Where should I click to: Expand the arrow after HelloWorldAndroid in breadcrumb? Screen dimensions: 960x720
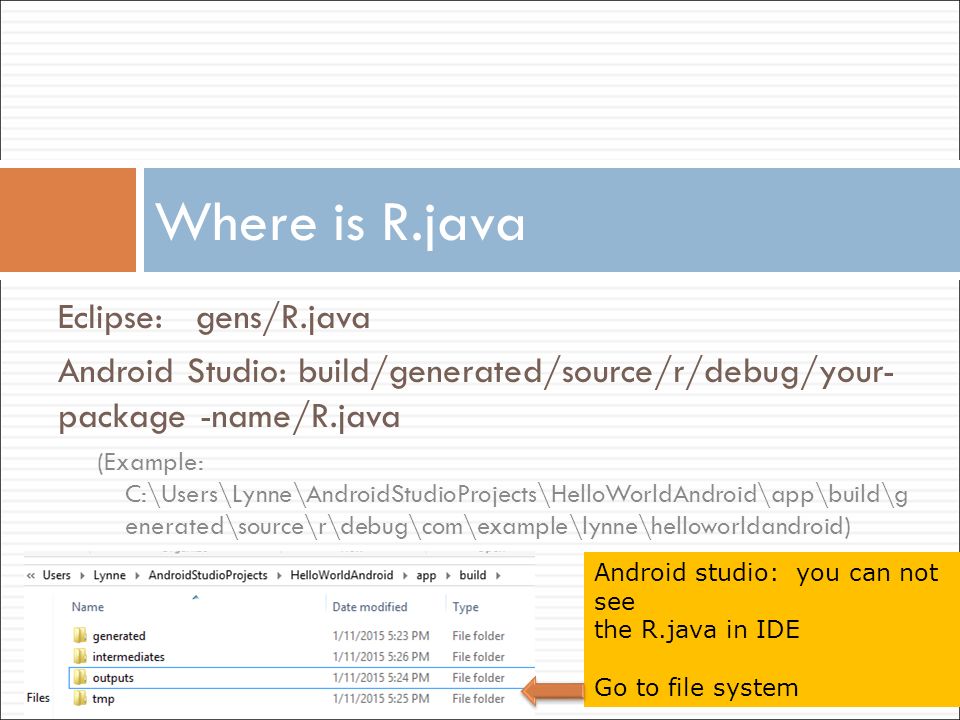(405, 576)
